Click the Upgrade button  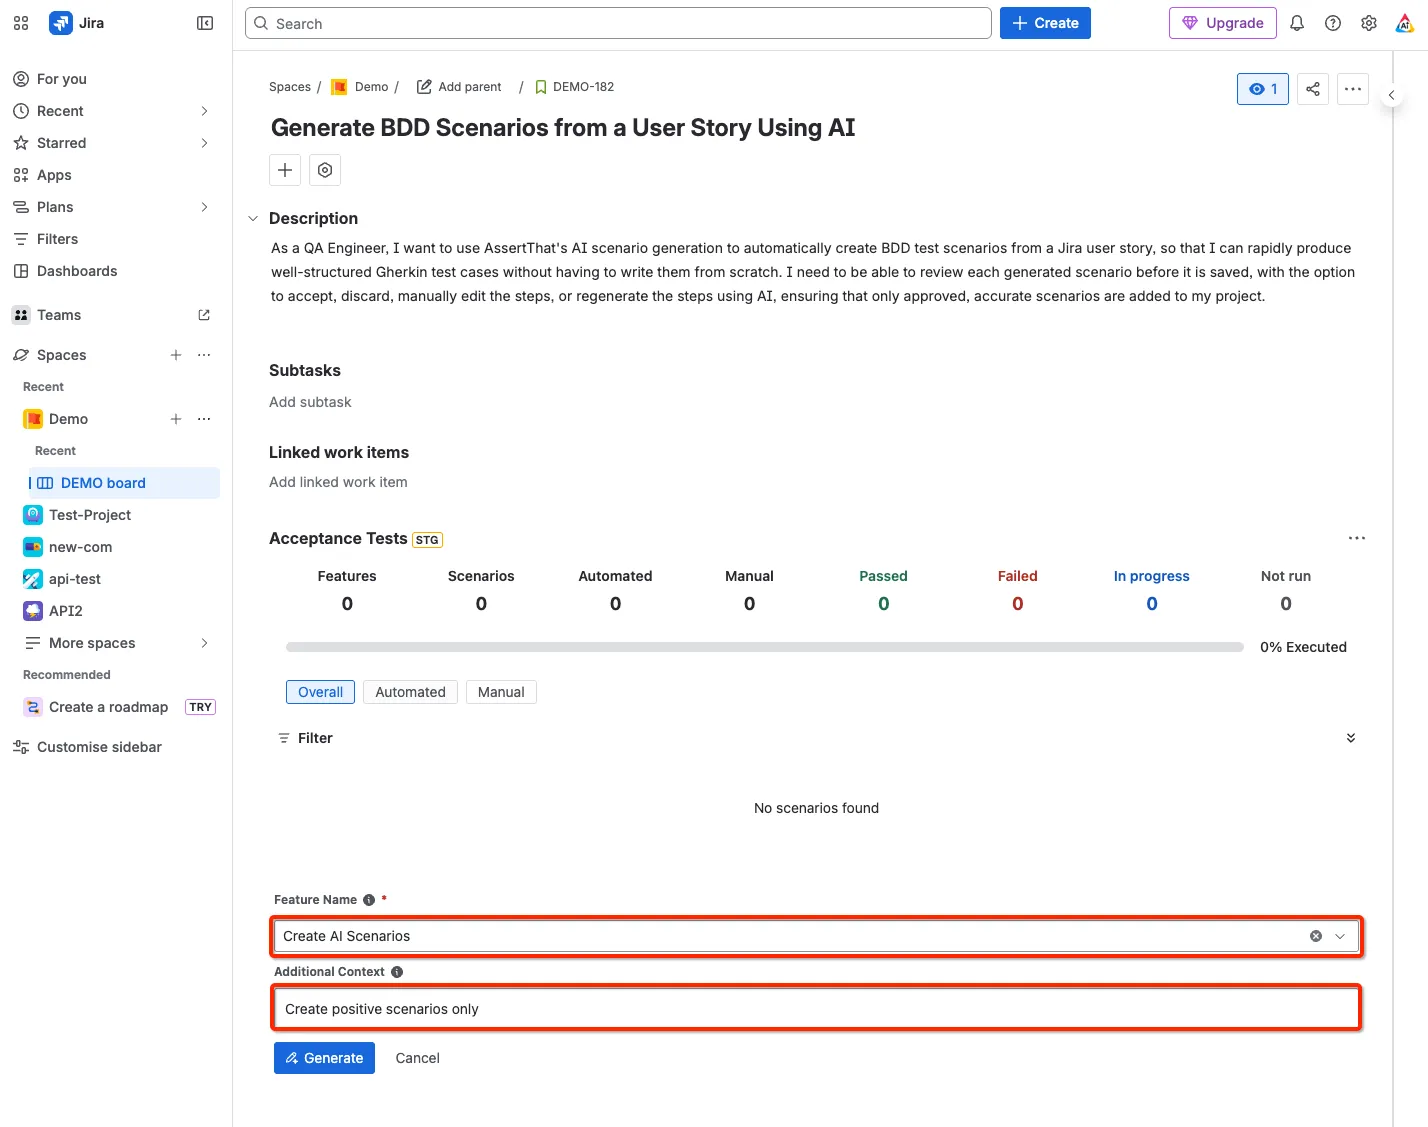click(1223, 23)
